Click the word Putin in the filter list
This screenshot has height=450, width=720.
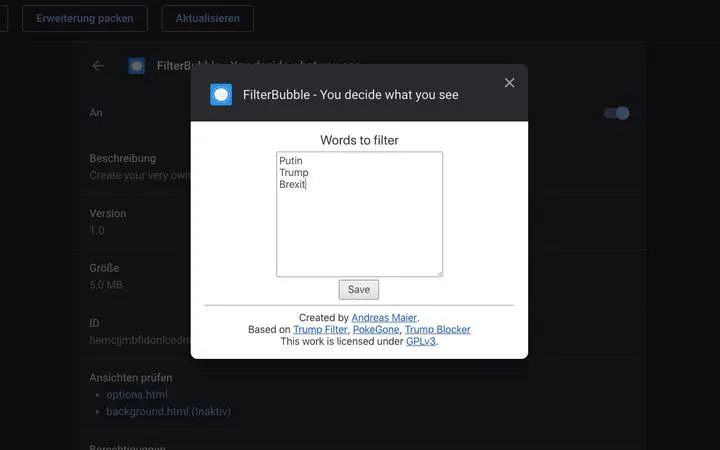click(291, 161)
